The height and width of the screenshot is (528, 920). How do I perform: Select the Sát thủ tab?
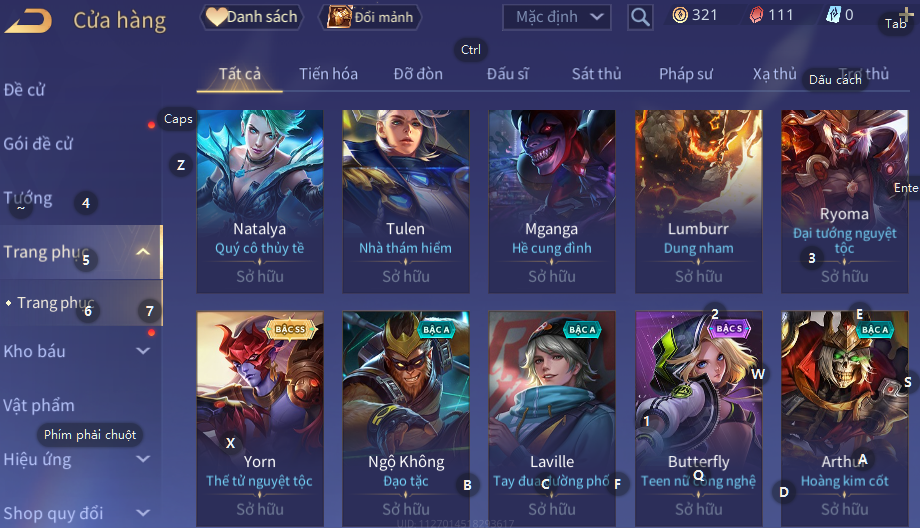tap(596, 74)
